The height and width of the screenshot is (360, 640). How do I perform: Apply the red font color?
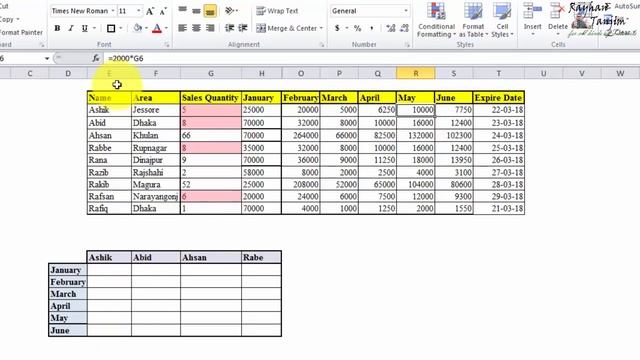click(157, 28)
